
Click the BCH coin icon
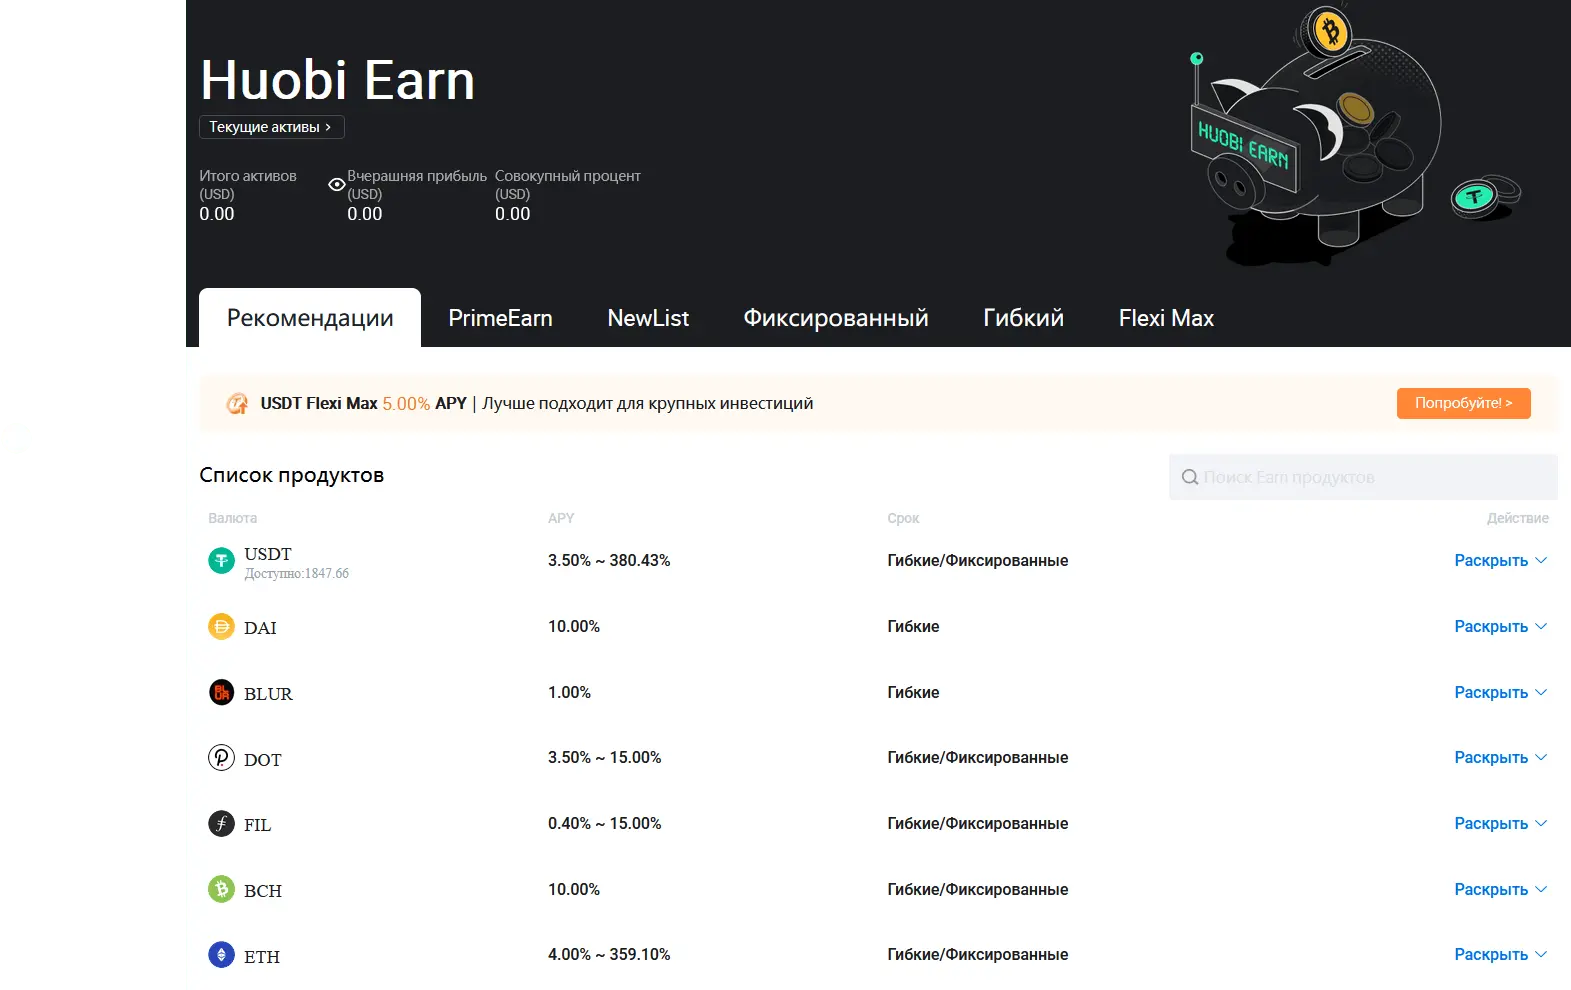221,889
